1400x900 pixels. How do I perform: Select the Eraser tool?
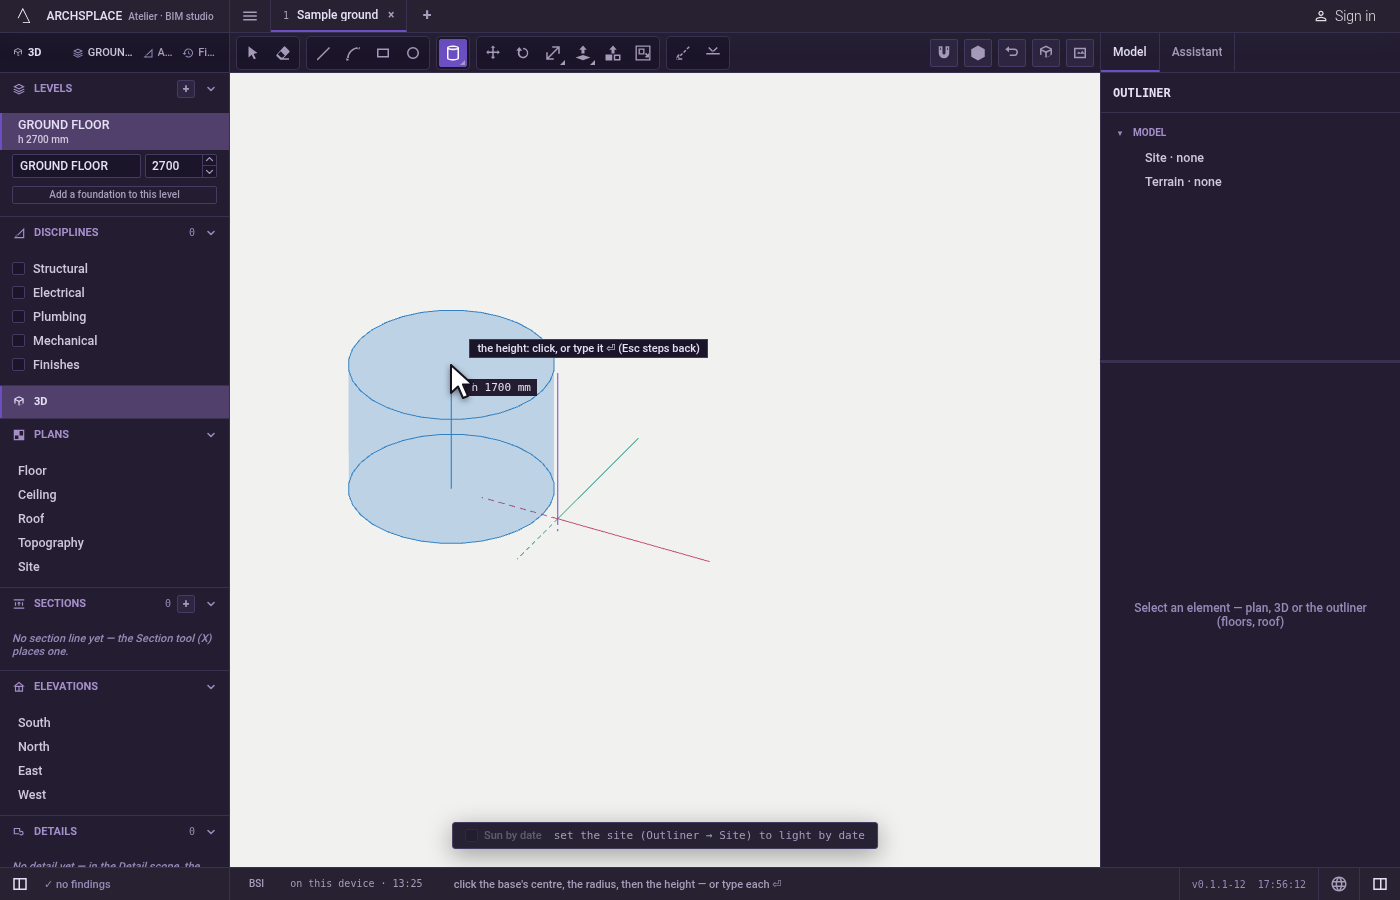tap(283, 53)
